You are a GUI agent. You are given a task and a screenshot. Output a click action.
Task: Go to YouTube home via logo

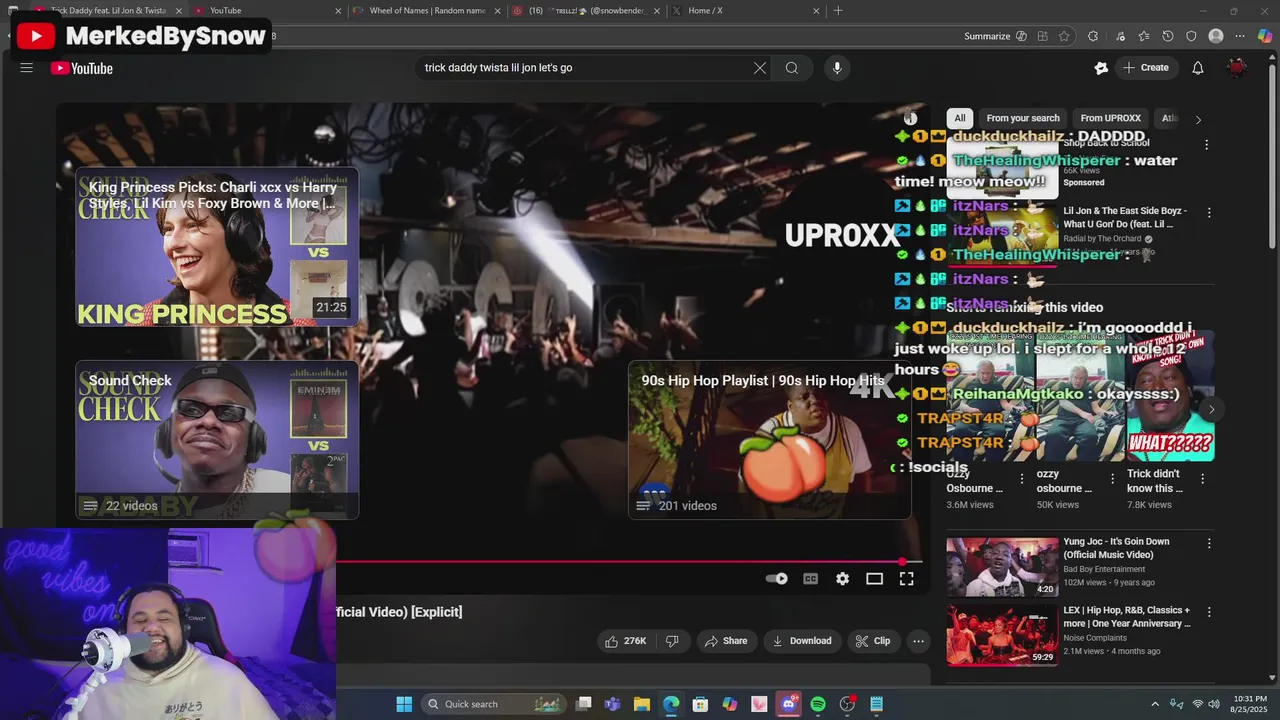point(82,68)
